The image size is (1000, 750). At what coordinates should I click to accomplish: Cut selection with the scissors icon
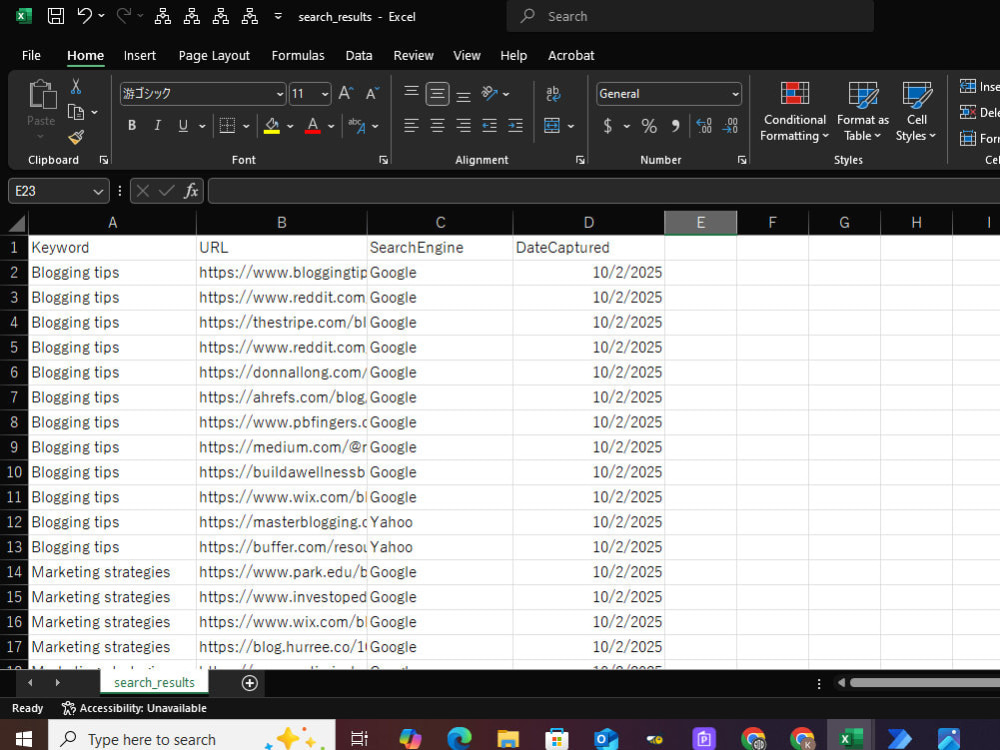coord(76,86)
